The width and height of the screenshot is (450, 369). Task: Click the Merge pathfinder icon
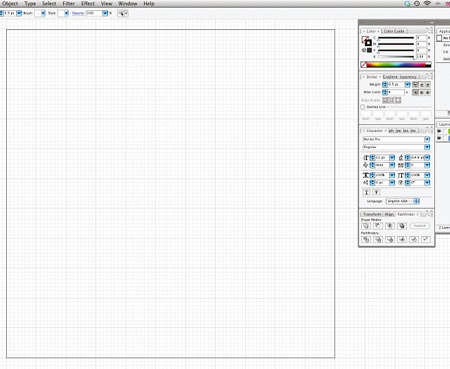[390, 239]
